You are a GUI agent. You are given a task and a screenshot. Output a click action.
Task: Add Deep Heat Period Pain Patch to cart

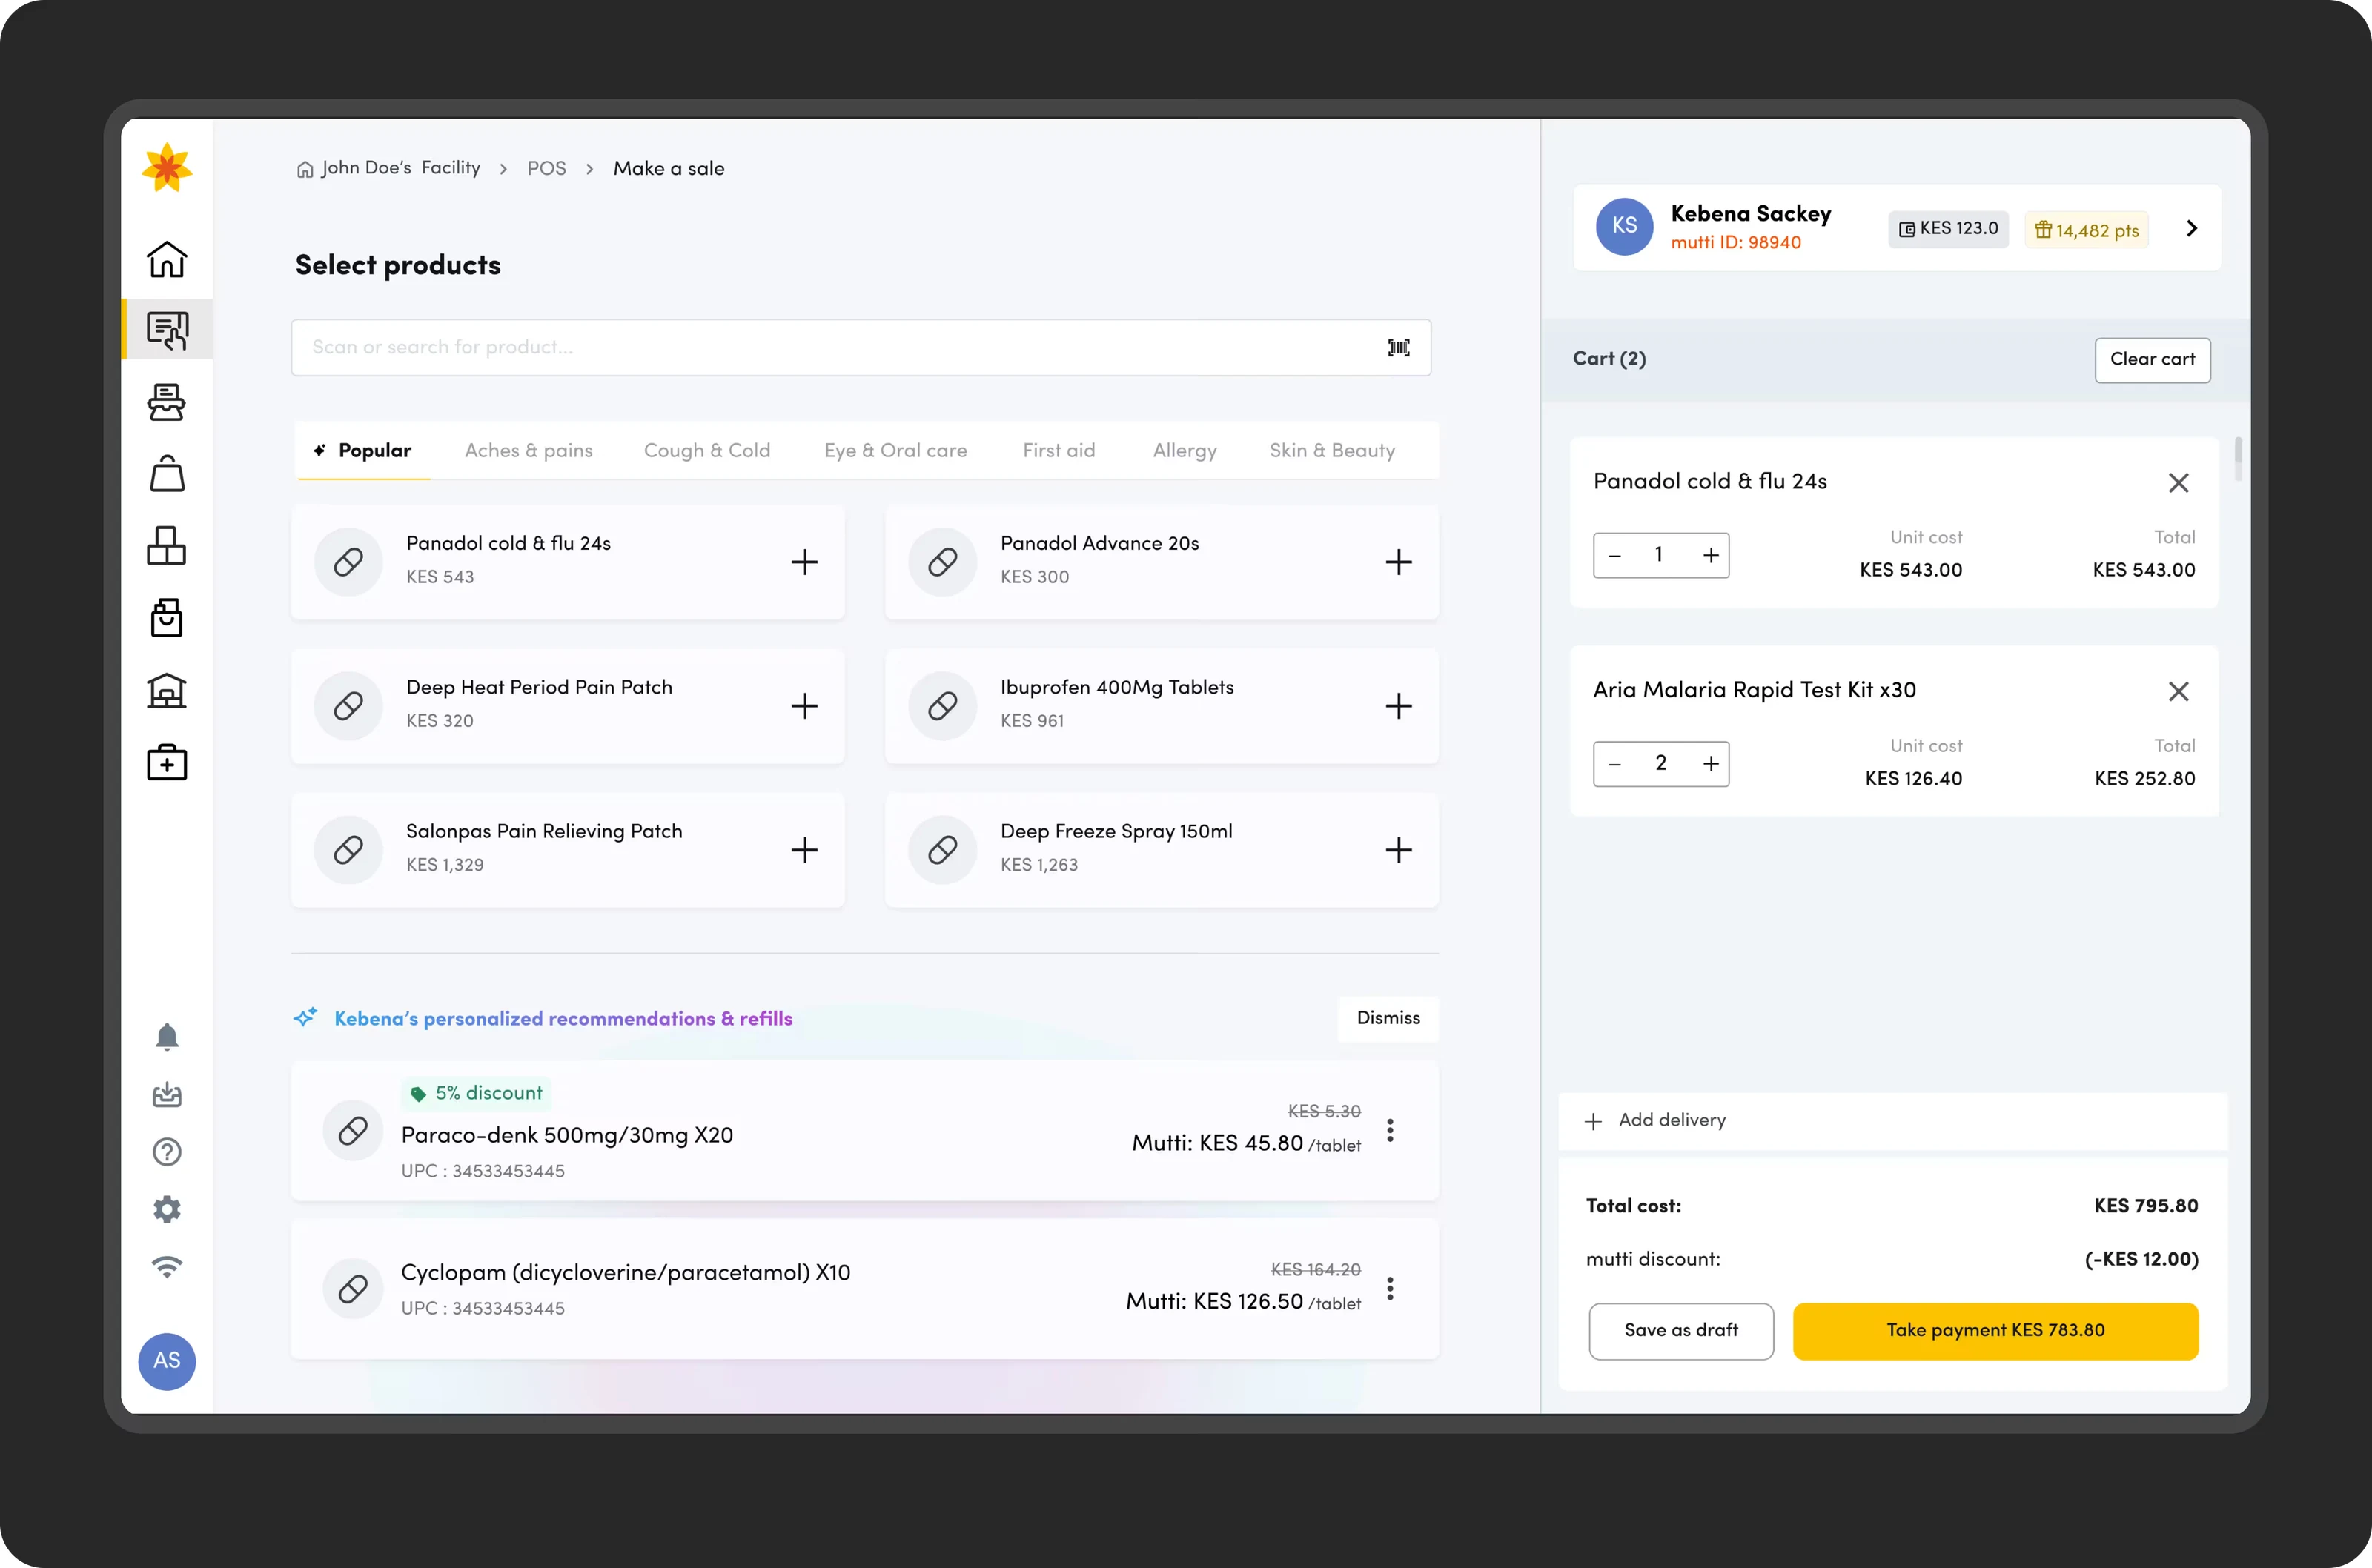pos(804,706)
